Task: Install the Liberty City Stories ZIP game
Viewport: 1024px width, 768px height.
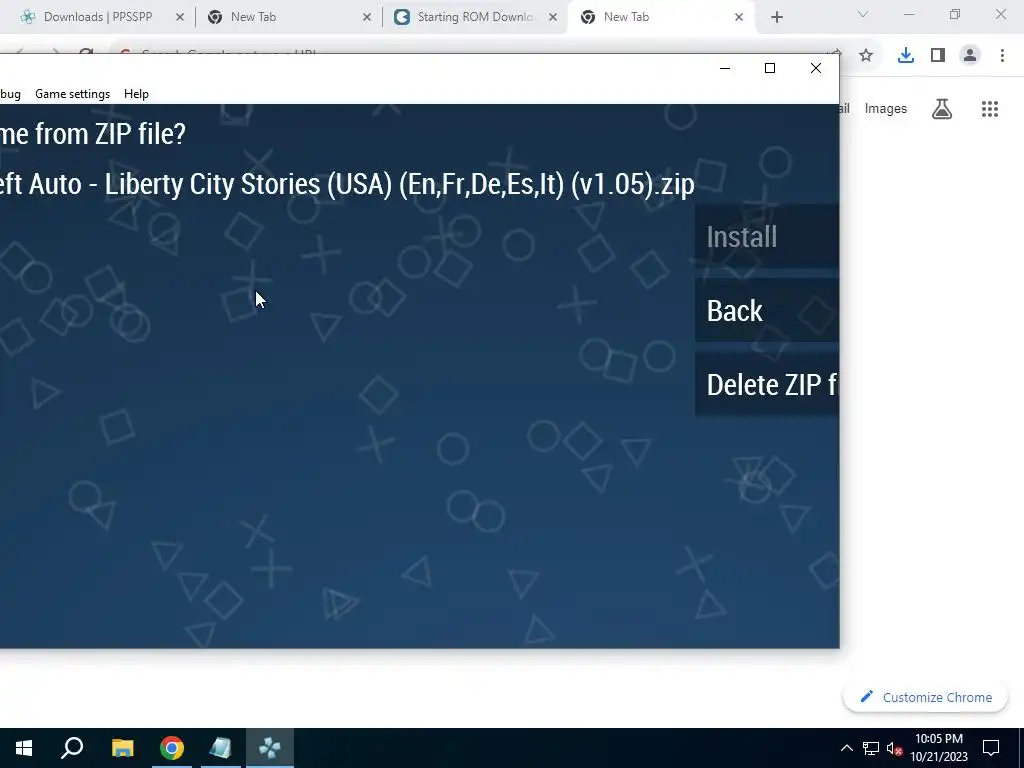Action: pos(767,236)
